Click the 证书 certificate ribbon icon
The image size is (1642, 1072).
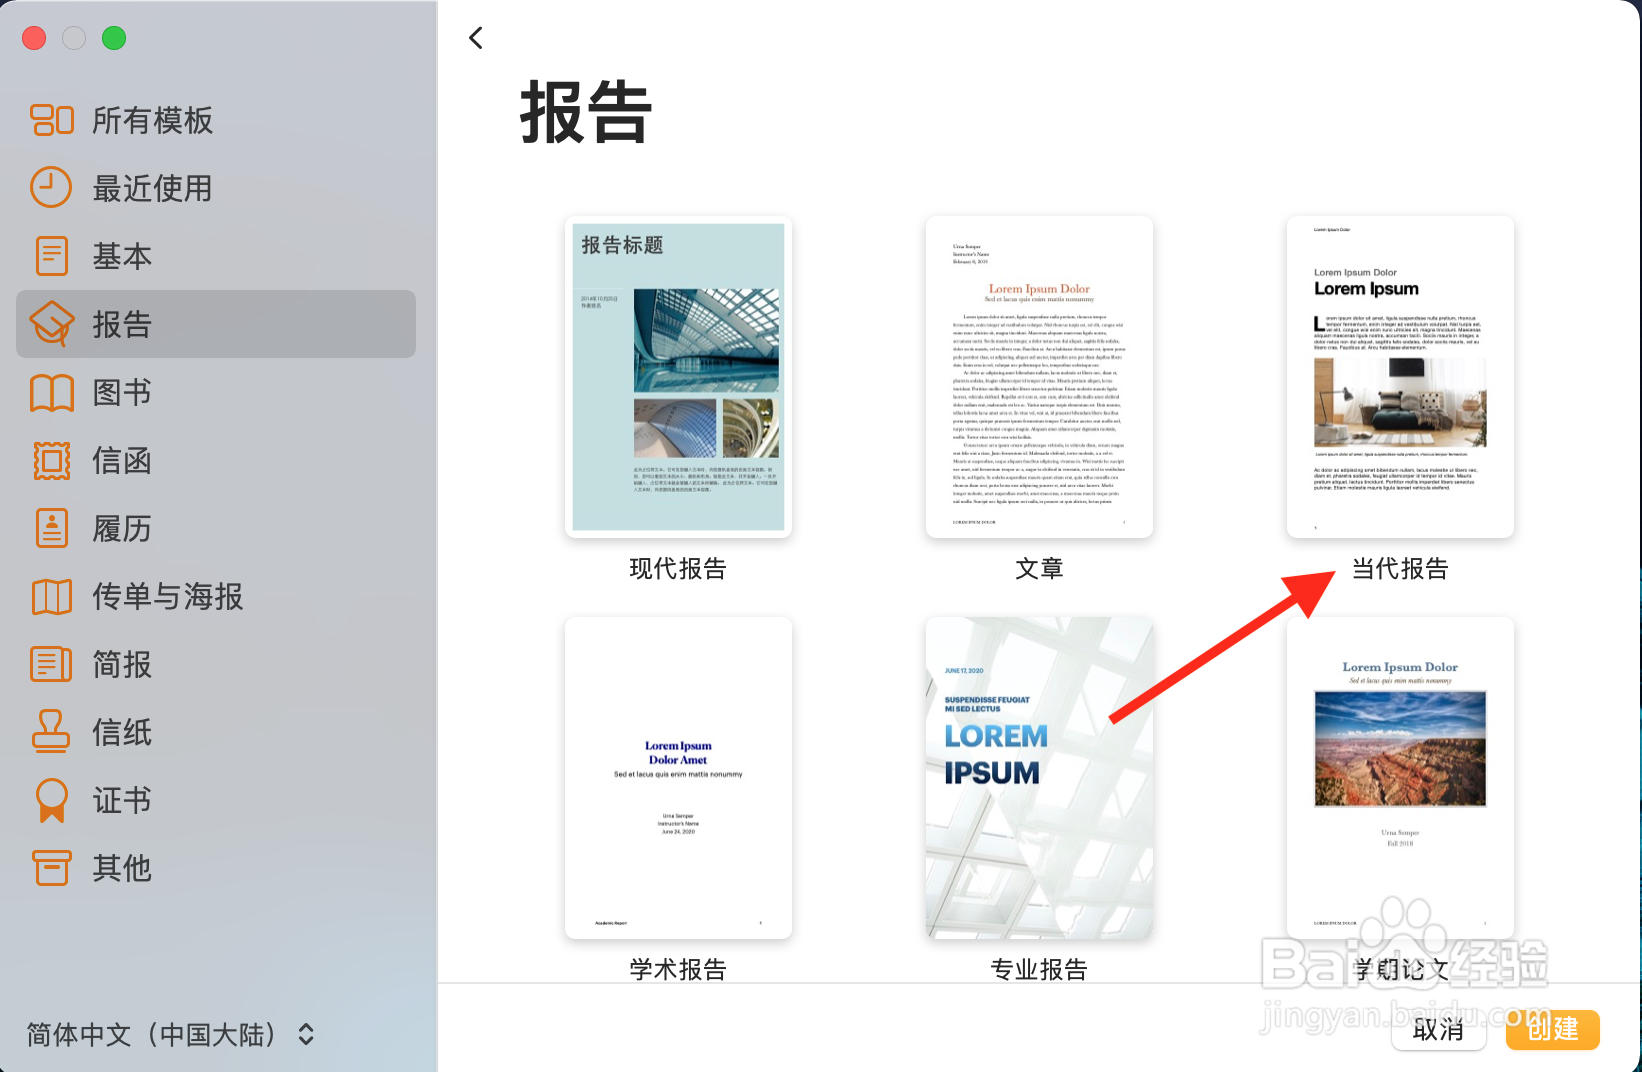click(51, 800)
